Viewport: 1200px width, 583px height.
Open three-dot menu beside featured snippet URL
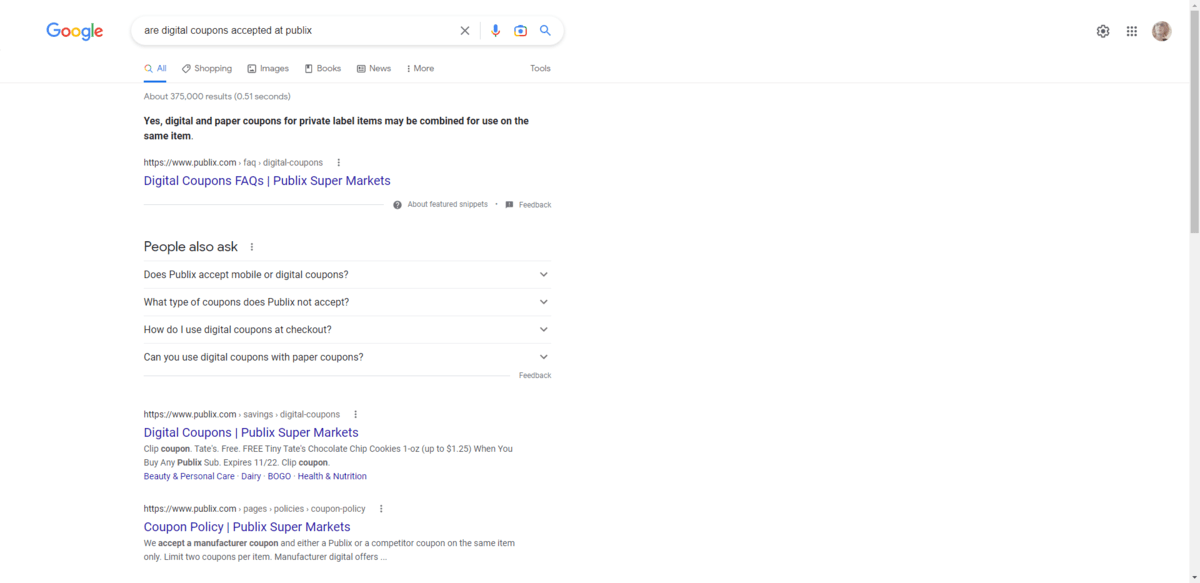(339, 162)
